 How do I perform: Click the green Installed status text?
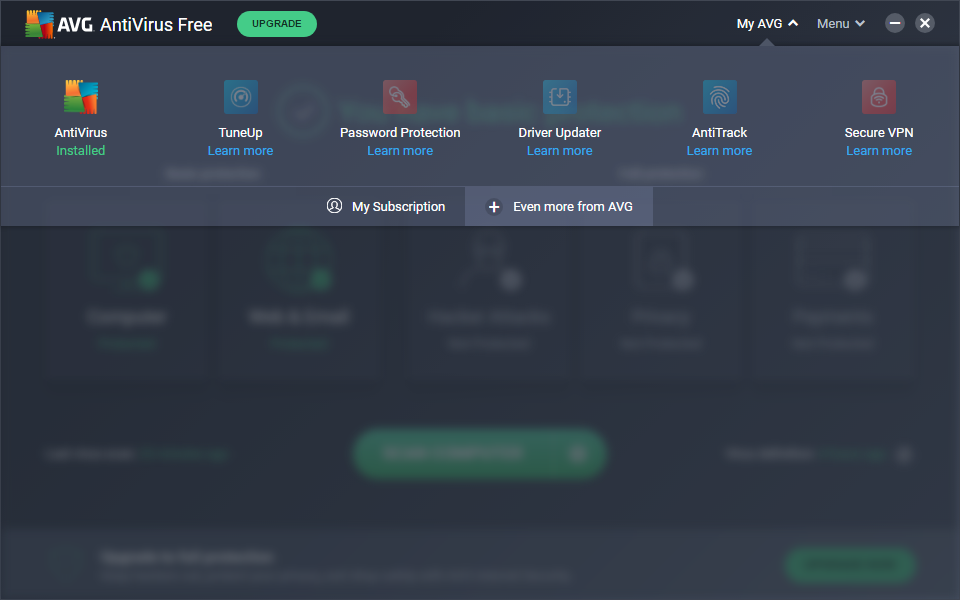[81, 151]
